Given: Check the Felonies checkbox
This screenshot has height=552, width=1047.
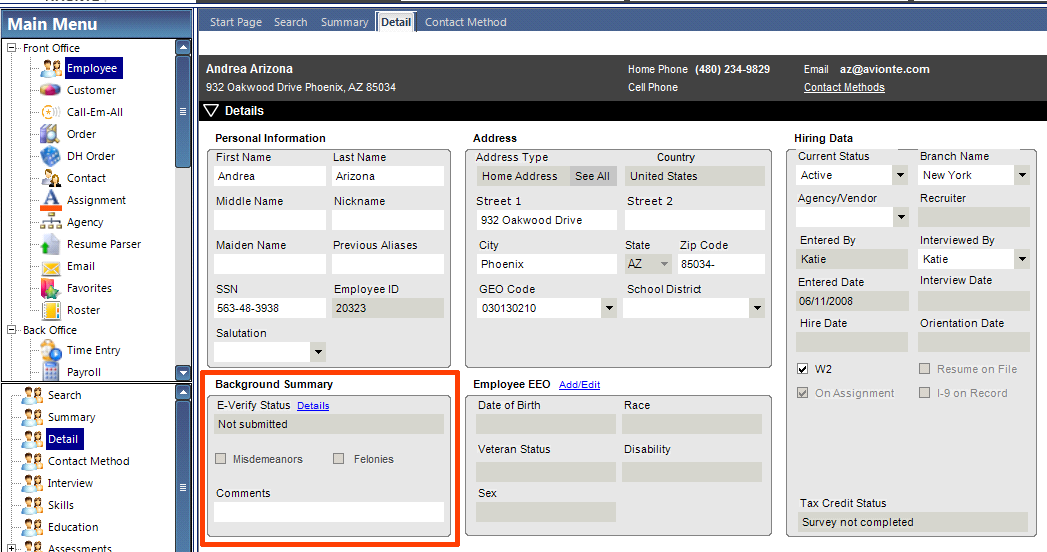Looking at the screenshot, I should (339, 459).
